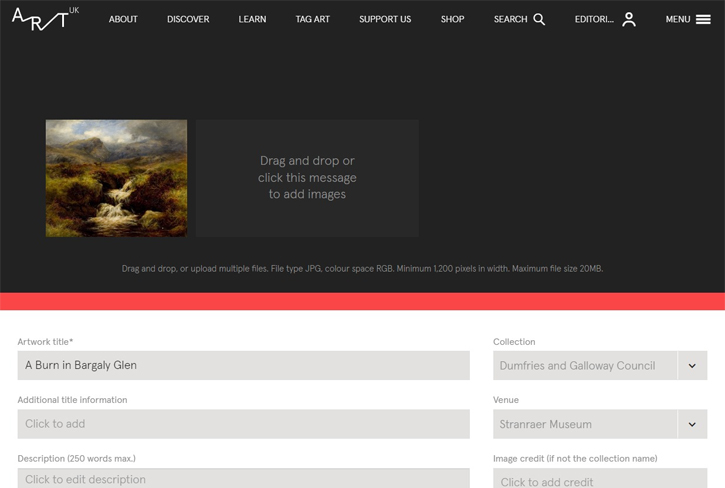Screen dimensions: 725x488
Task: Click to edit the description field
Action: 244,478
